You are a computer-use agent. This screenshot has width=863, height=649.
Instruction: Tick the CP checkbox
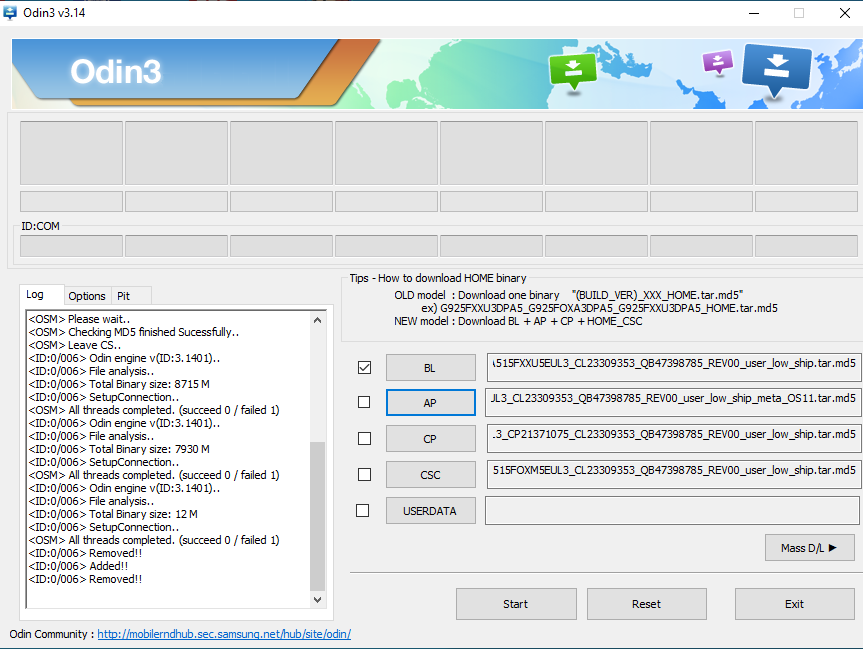coord(364,438)
